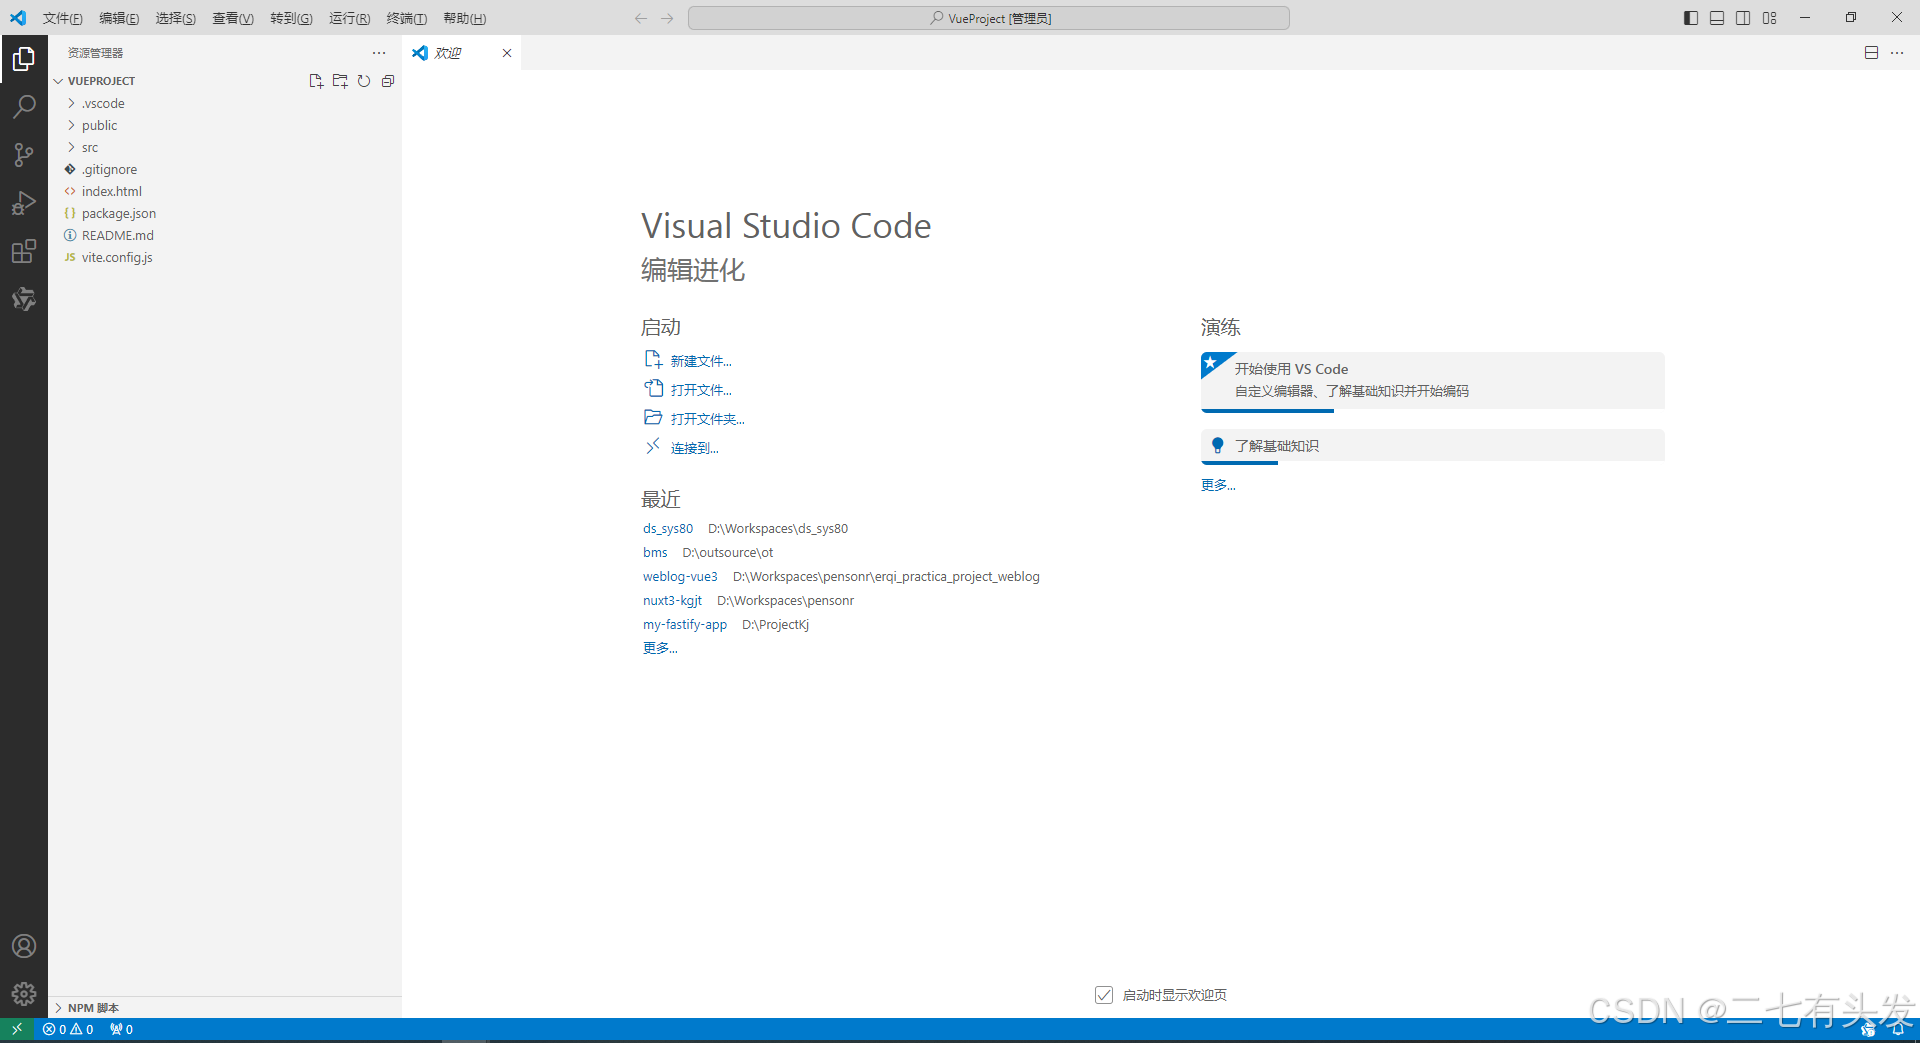
Task: Open errors and warnings status indicator
Action: [x=68, y=1029]
